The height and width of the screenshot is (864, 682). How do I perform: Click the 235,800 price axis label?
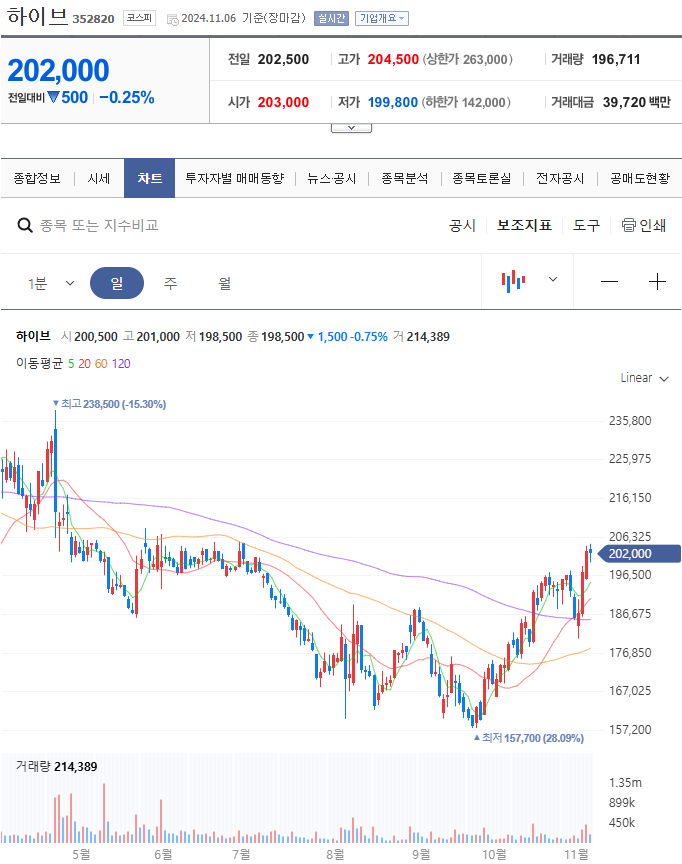tap(630, 420)
